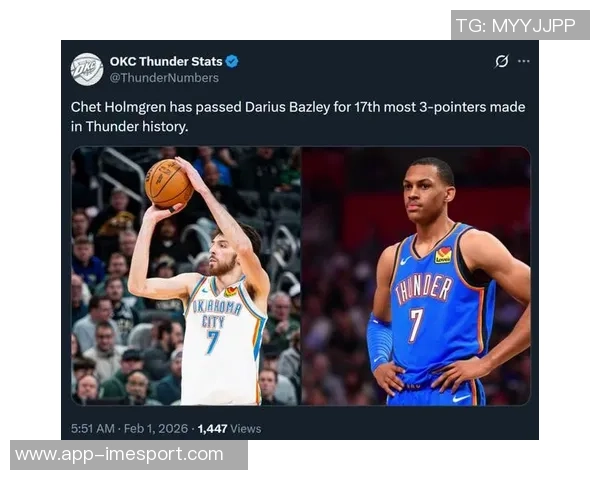This screenshot has height=480, width=600.
Task: Open the OKC Thunder Stats profile avatar
Action: [87, 69]
